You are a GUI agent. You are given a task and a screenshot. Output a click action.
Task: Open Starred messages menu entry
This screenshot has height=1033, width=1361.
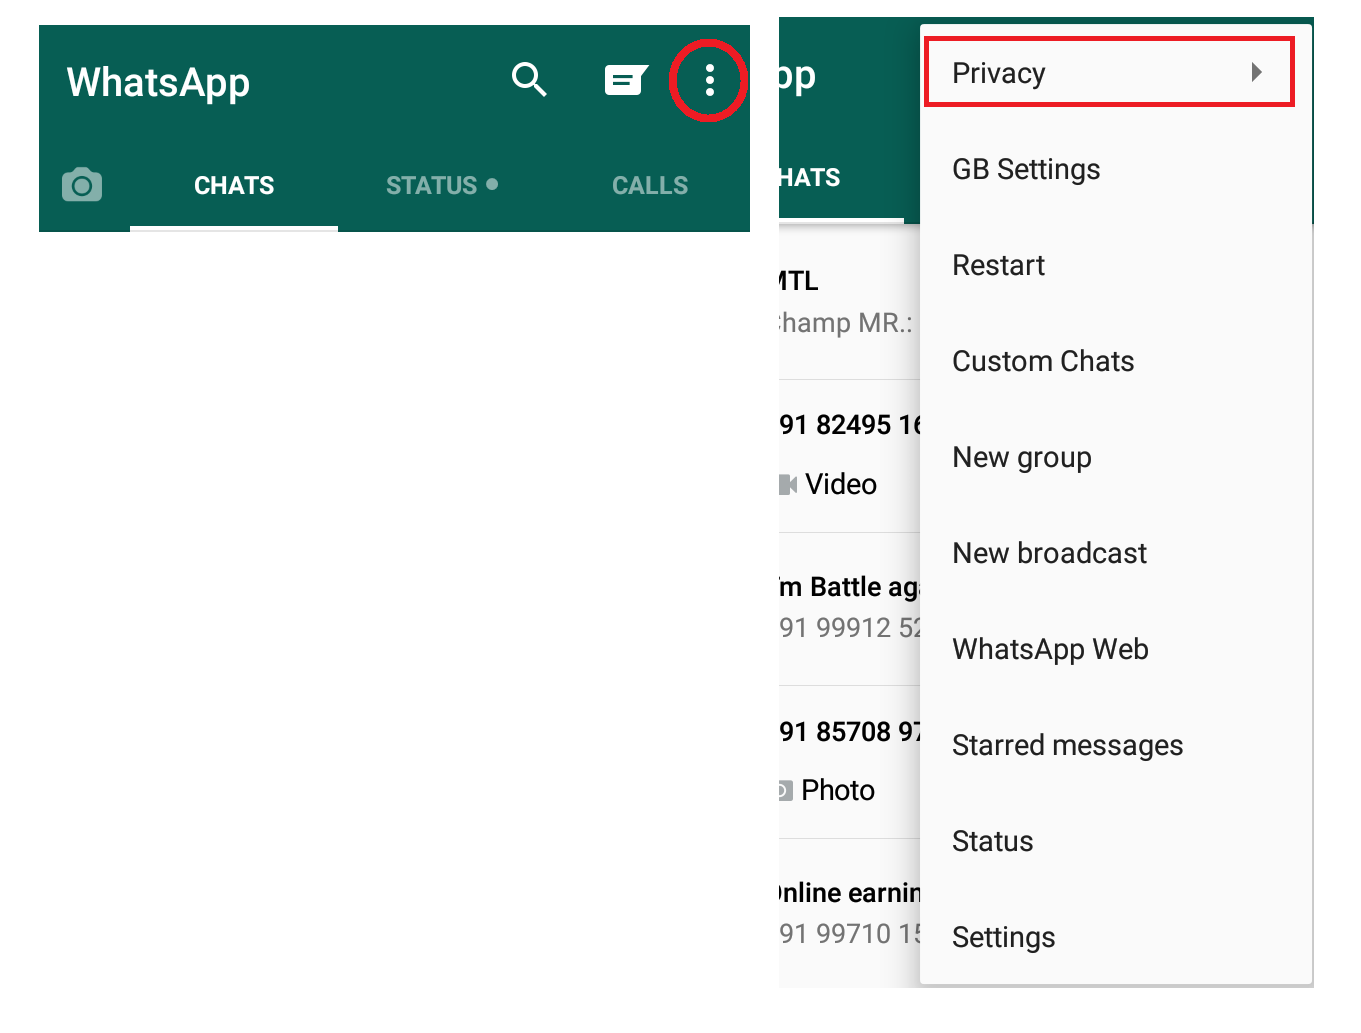(x=1116, y=745)
